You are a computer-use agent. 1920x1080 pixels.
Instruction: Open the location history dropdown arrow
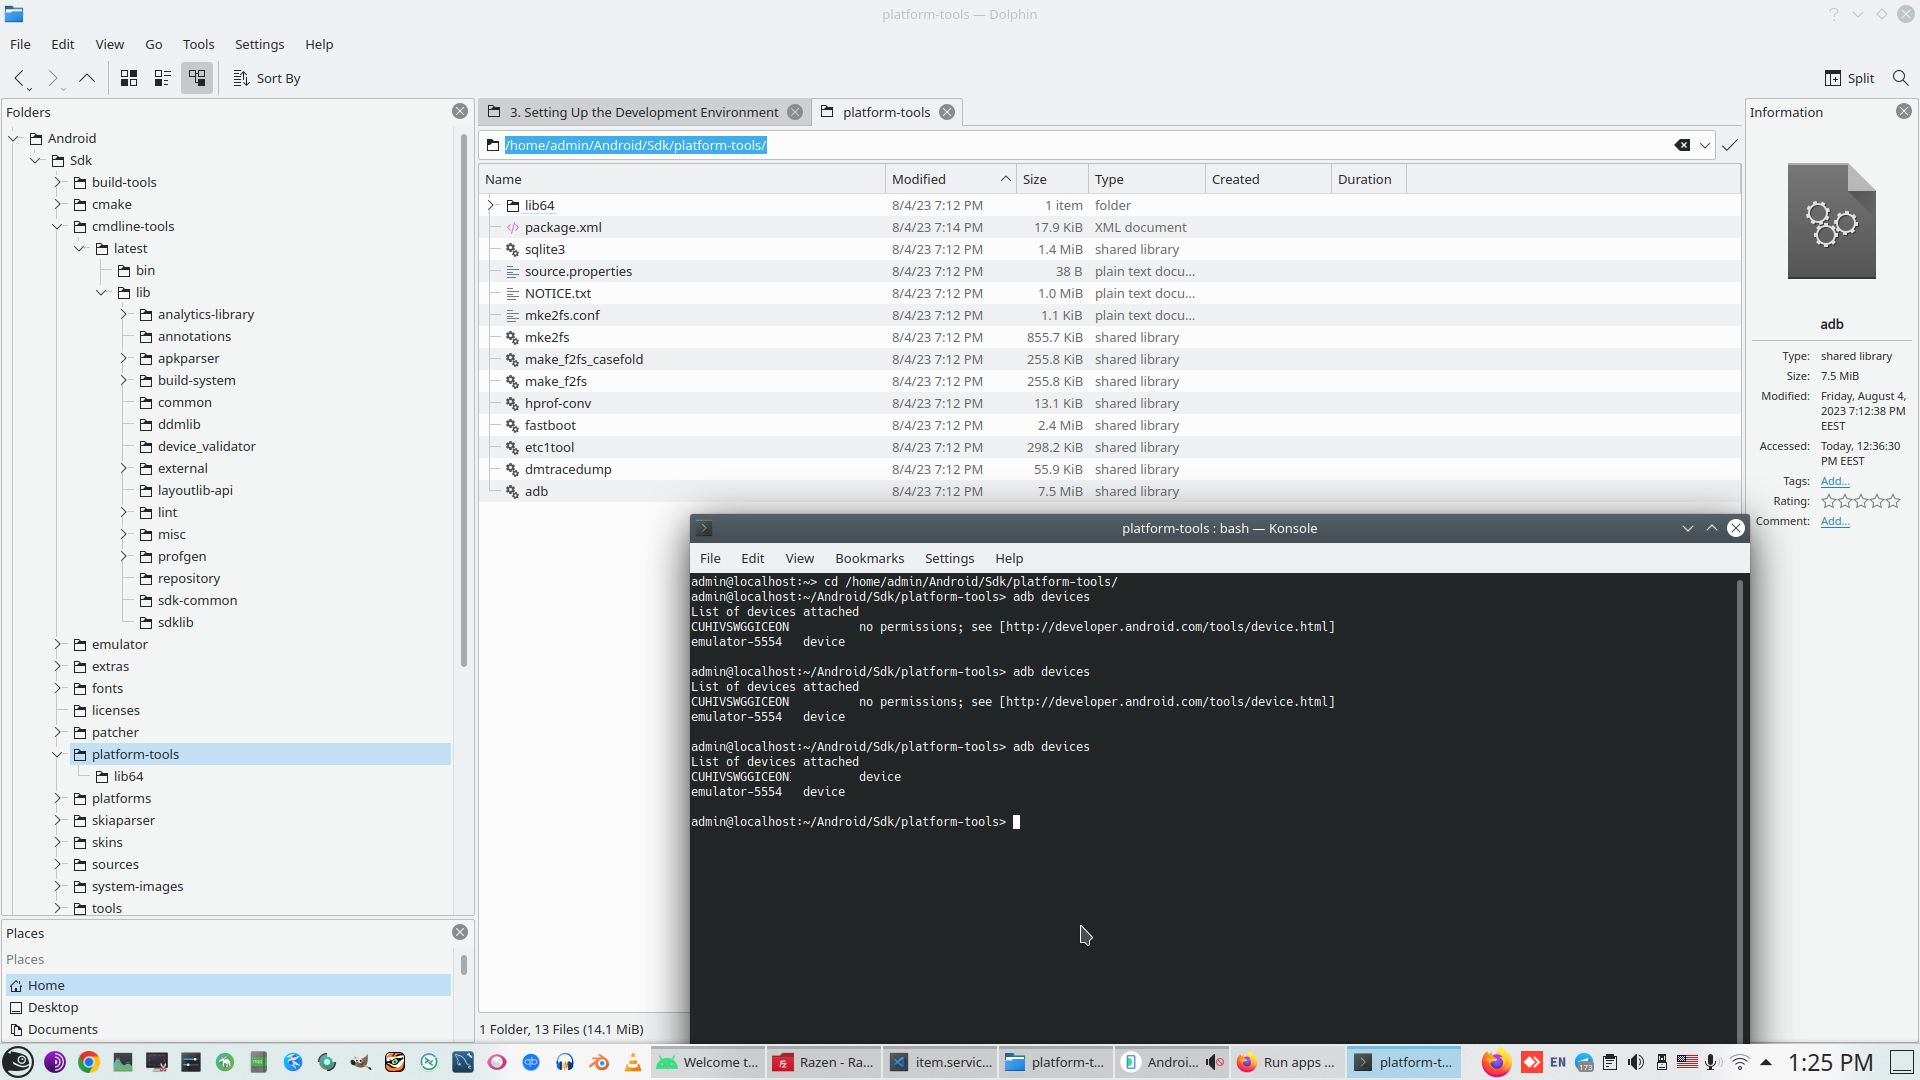[1705, 145]
